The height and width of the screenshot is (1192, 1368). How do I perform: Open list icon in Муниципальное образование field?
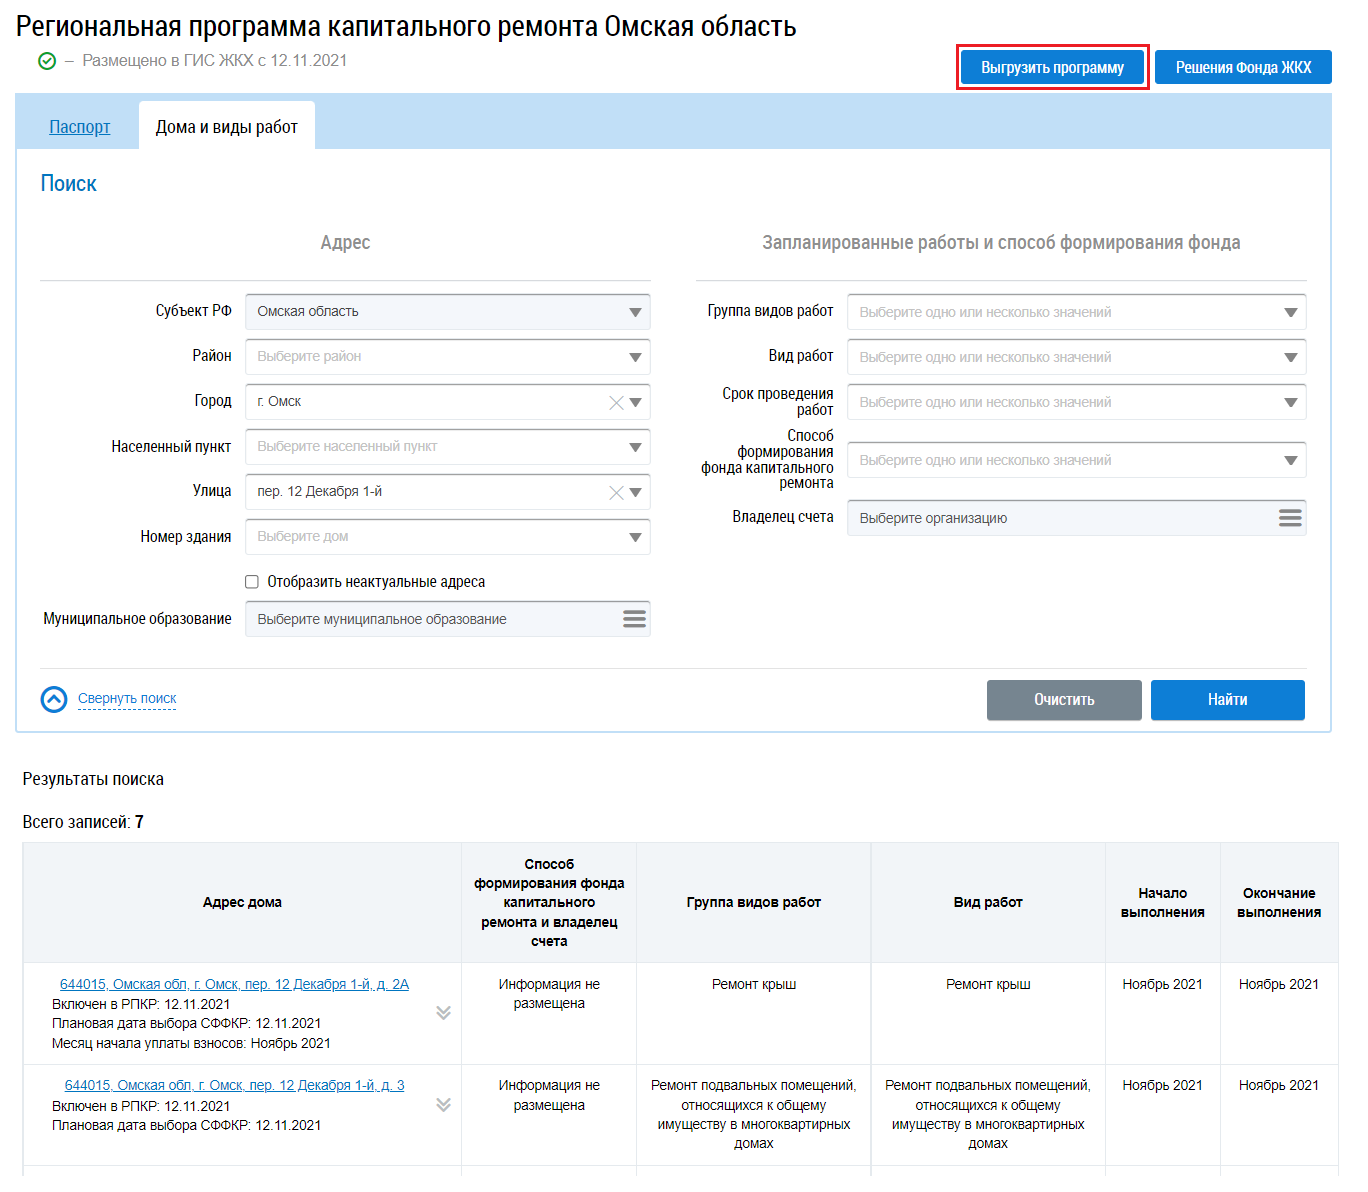(x=634, y=619)
